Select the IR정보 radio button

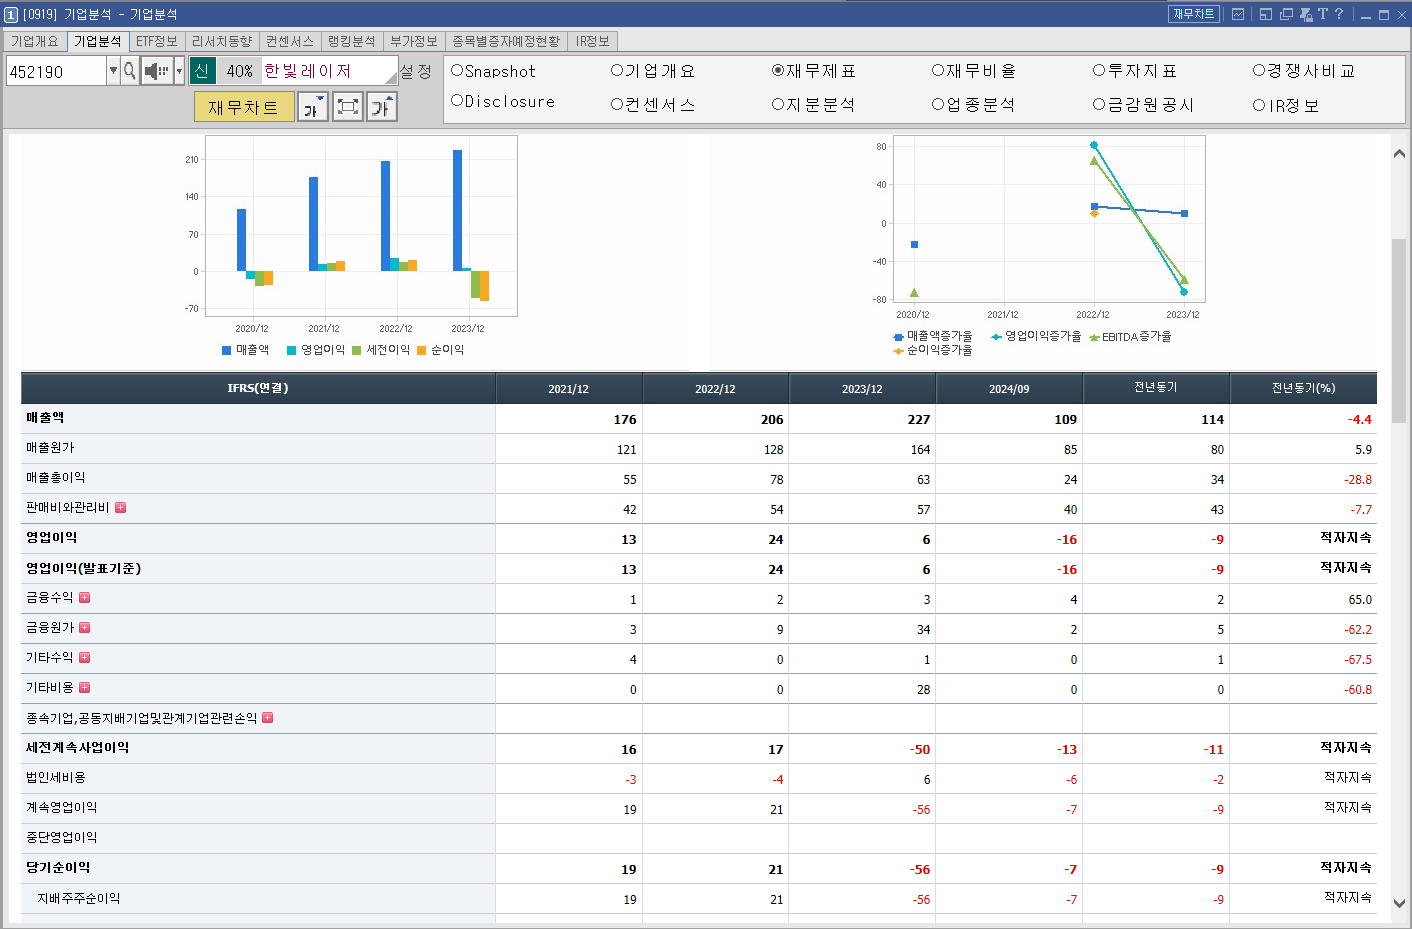[x=1259, y=105]
